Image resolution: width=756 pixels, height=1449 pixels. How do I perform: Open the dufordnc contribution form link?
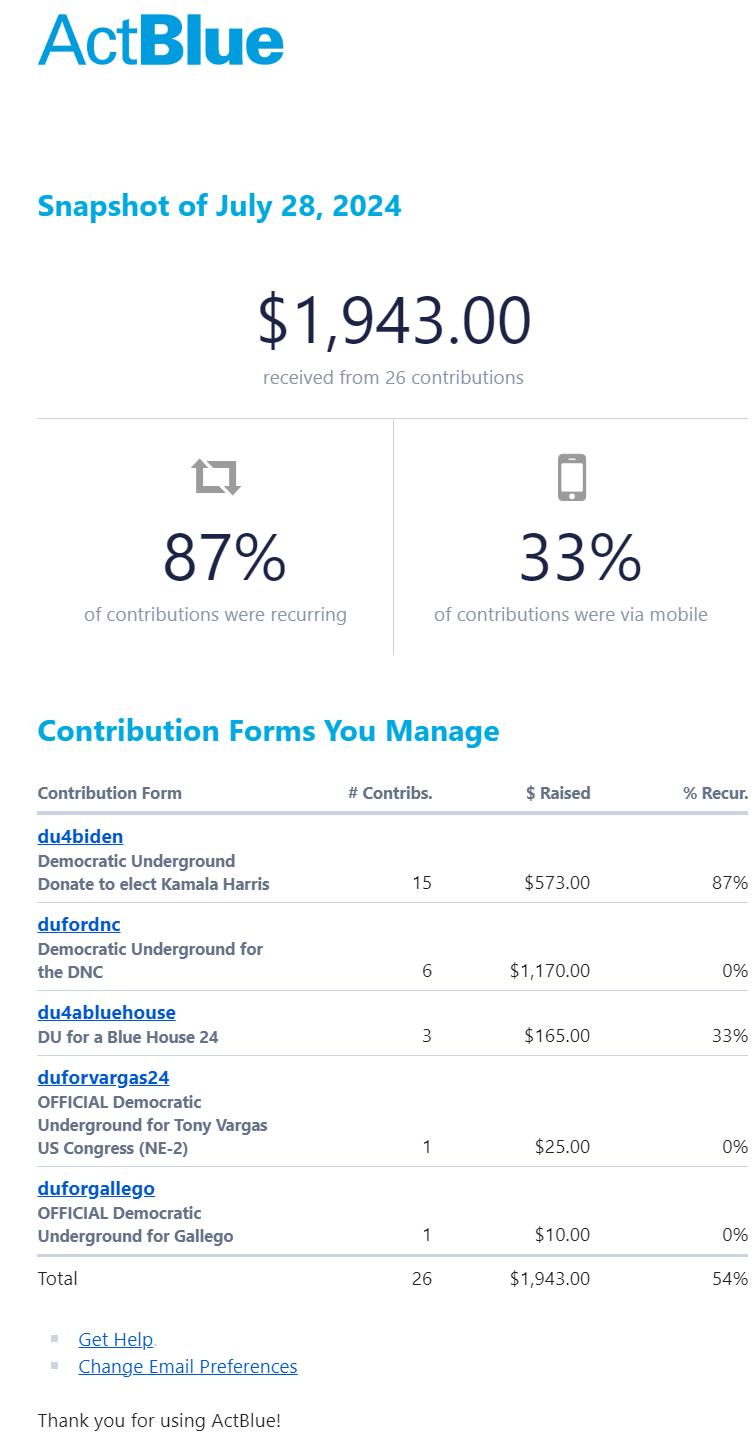coord(79,925)
